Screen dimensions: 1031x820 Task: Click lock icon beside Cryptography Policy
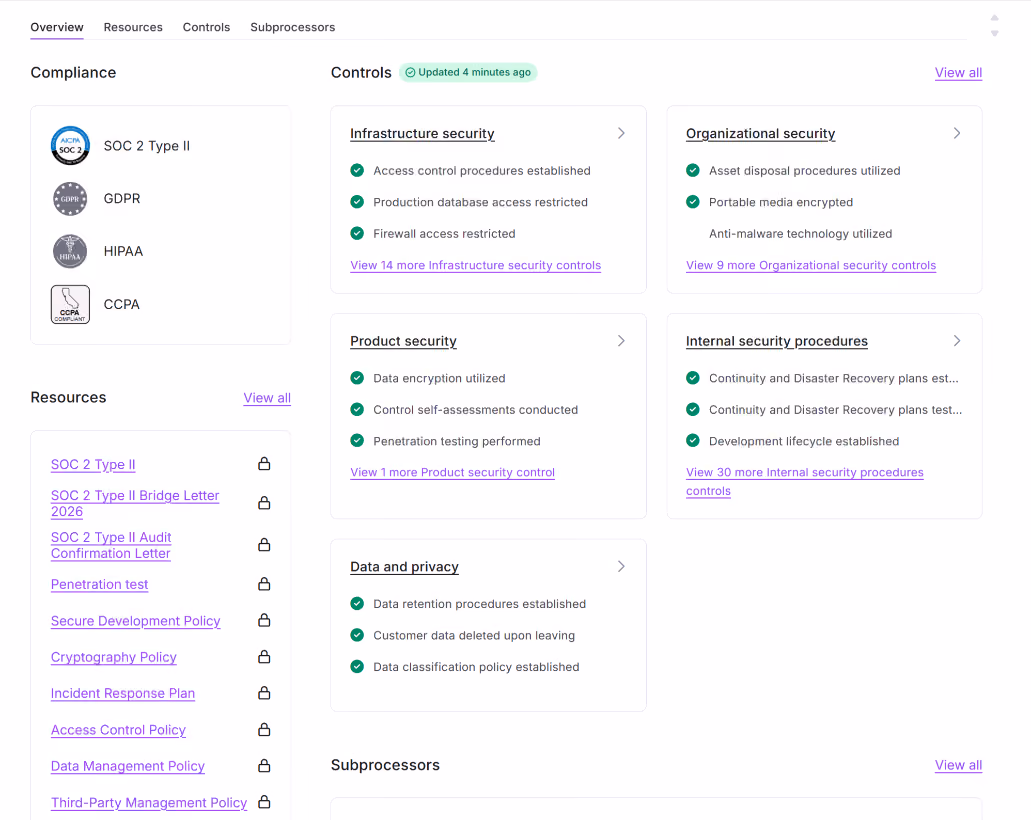(264, 657)
